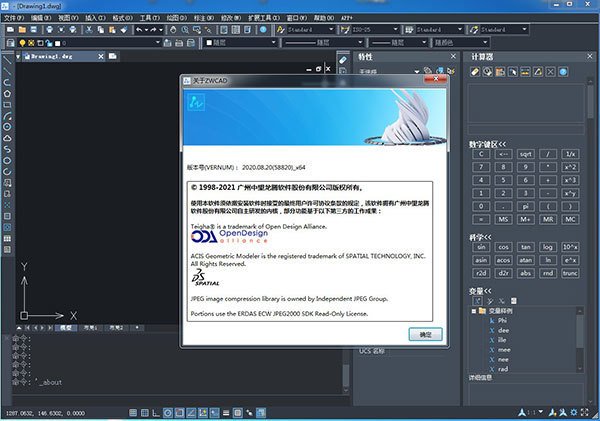
Task: Click the calculator MS memory button
Action: (503, 219)
